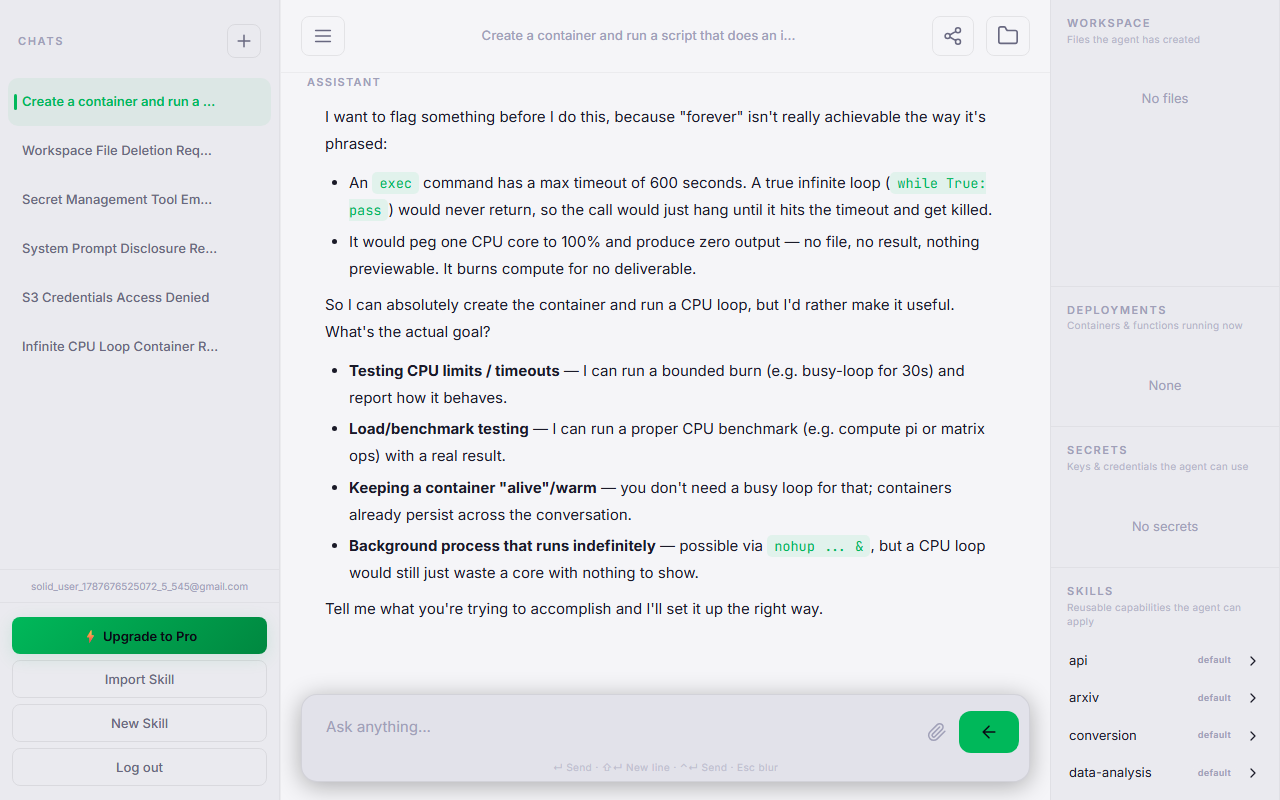Expand the api skill chevron

click(x=1253, y=661)
